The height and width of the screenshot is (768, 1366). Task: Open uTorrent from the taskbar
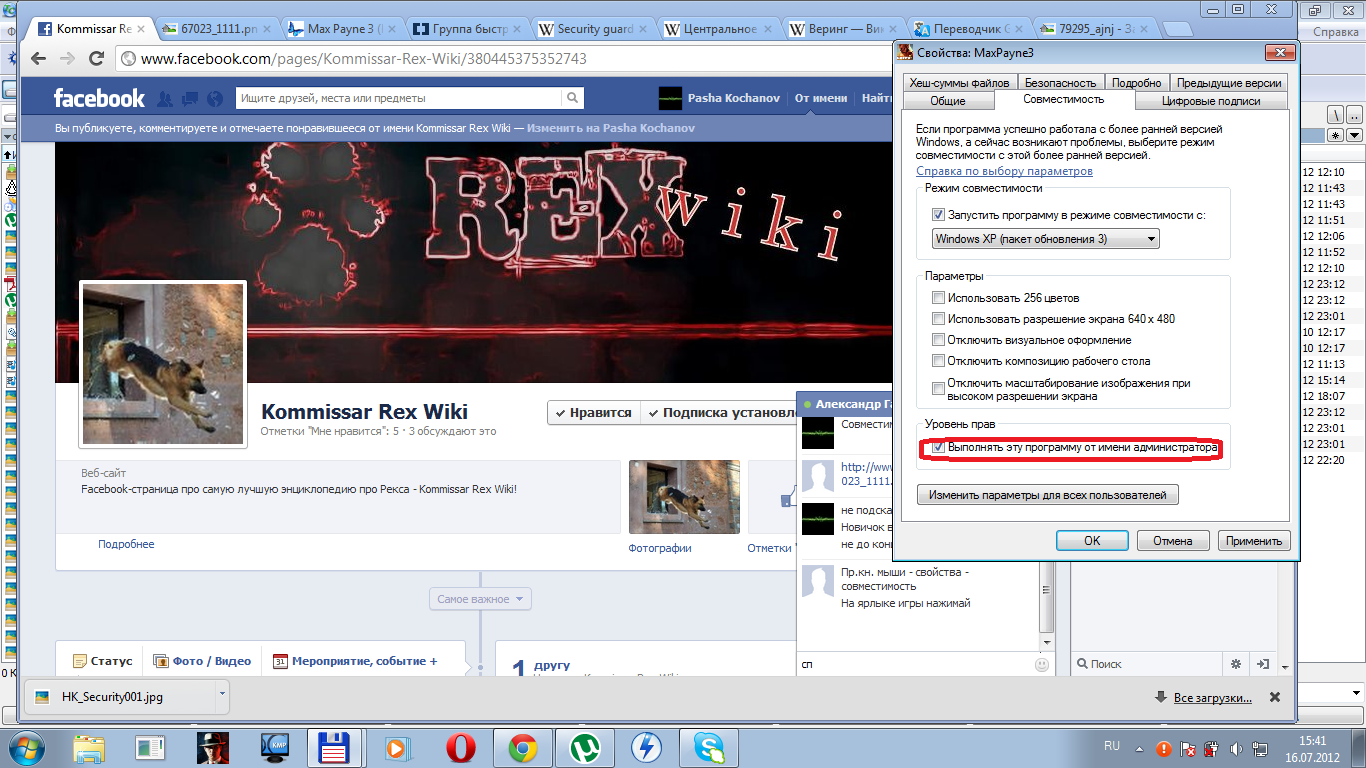click(x=583, y=747)
